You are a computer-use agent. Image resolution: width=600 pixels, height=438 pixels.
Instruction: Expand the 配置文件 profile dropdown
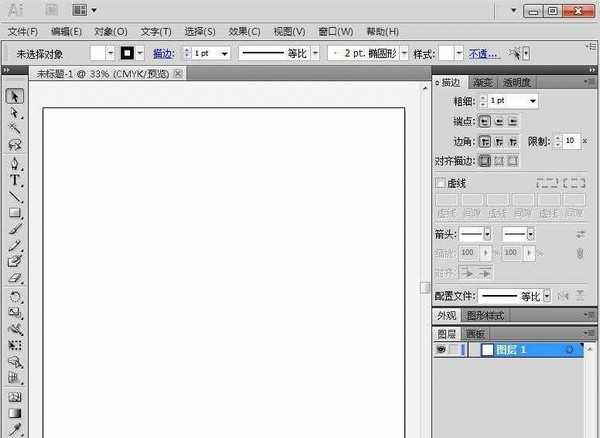pyautogui.click(x=547, y=296)
